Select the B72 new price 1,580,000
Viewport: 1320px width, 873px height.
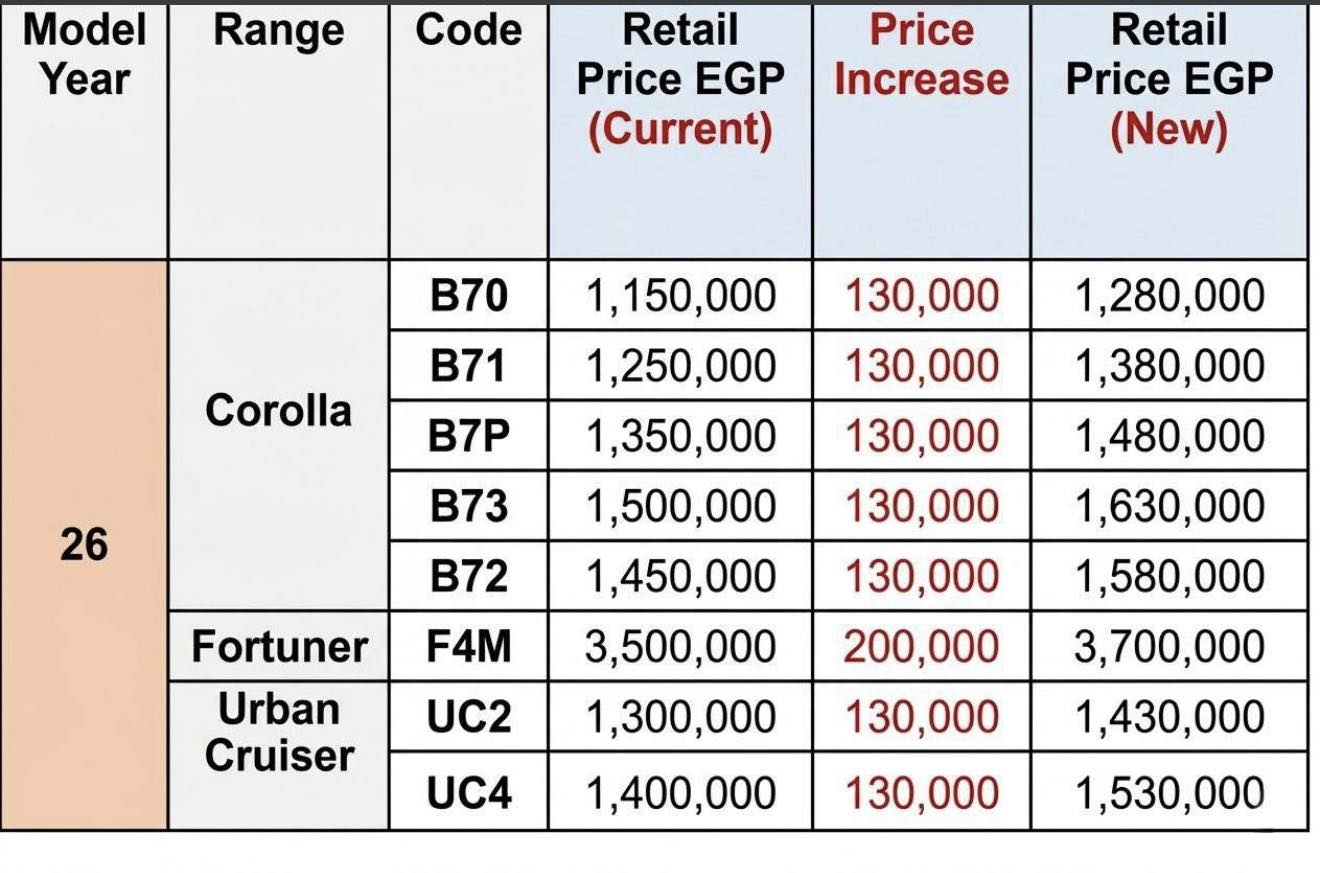coord(1168,577)
